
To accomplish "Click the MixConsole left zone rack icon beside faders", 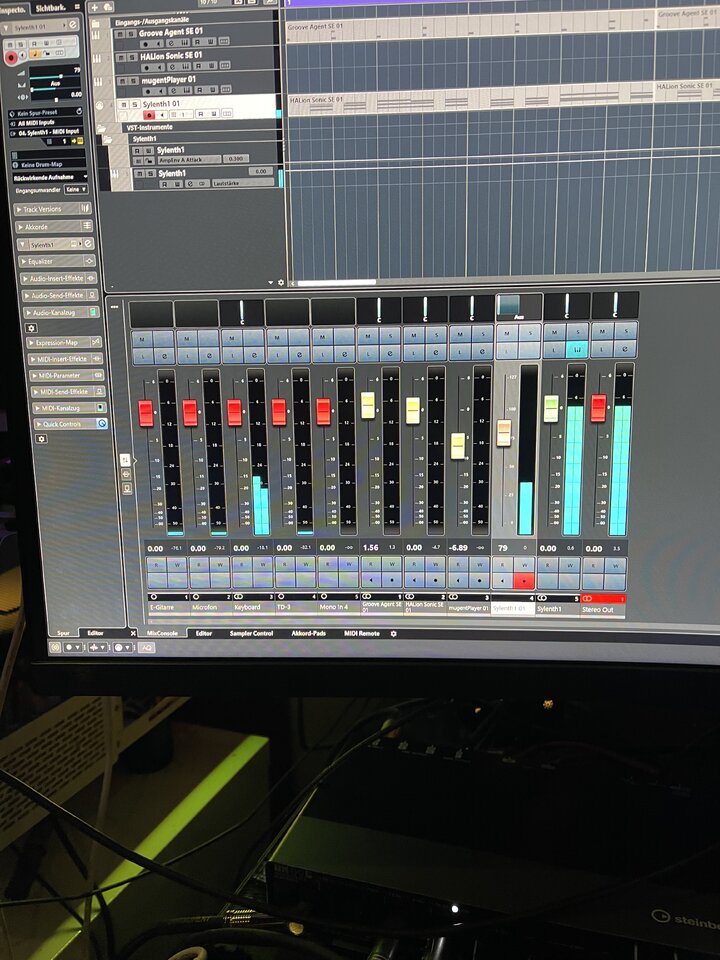I will [x=126, y=459].
